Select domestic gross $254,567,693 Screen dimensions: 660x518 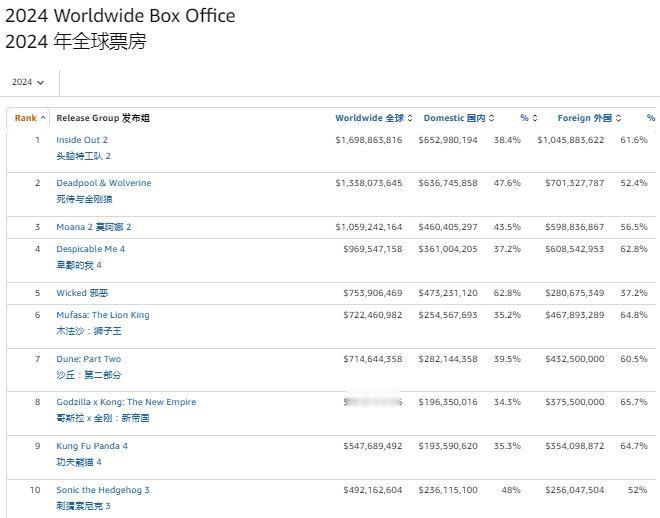[x=448, y=315]
